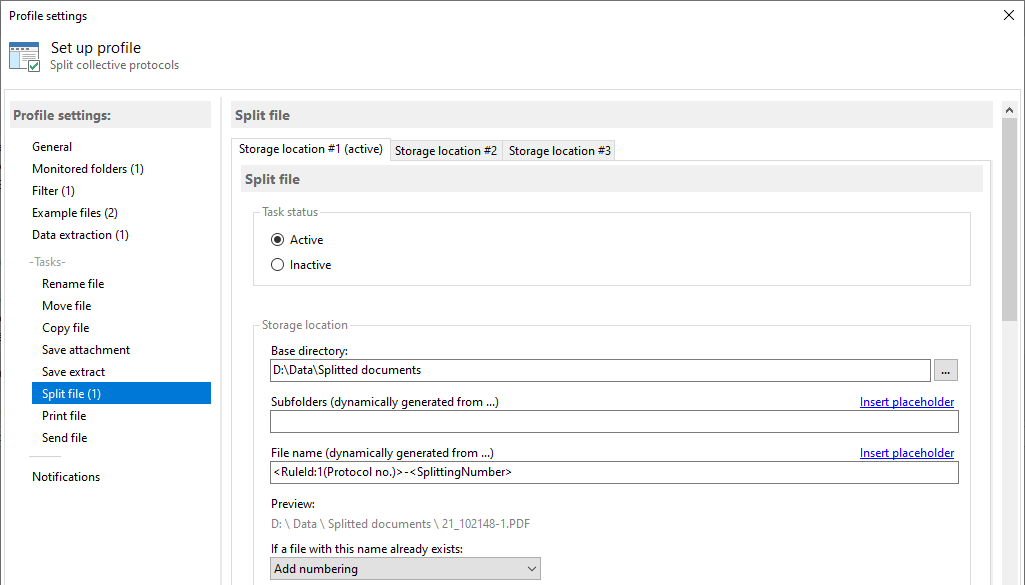The image size is (1025, 585).
Task: Click Insert placeholder for subfolders
Action: click(x=906, y=401)
